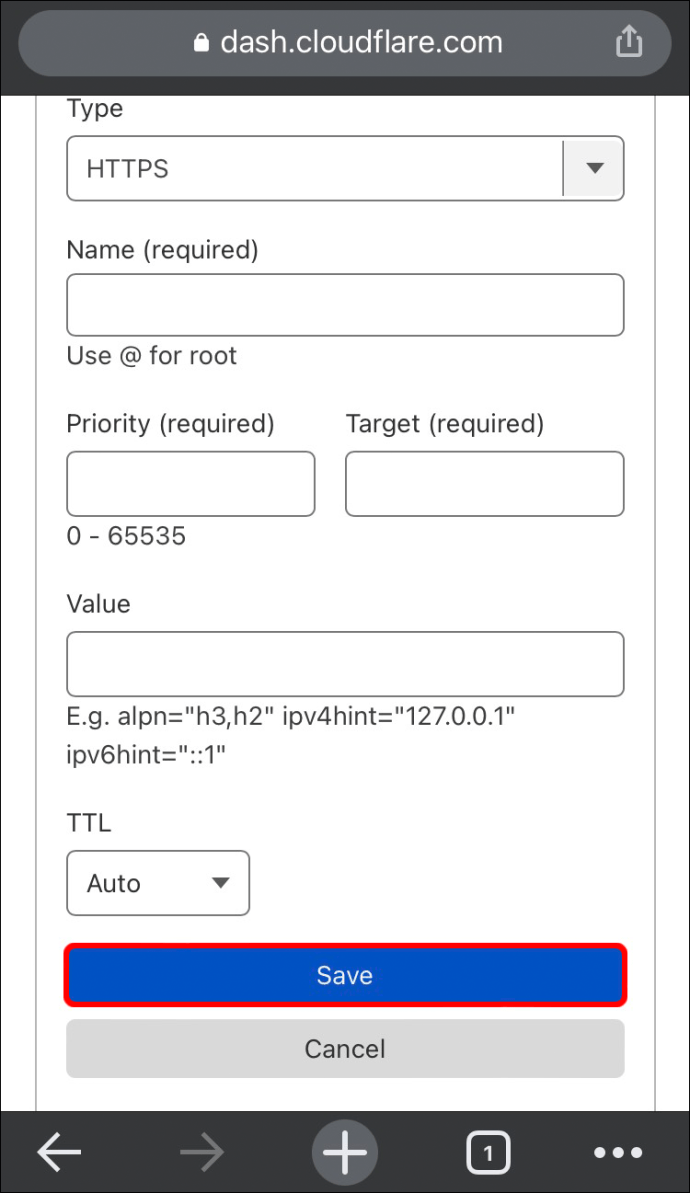Open the browser more options menu
The height and width of the screenshot is (1193, 690).
618,1152
